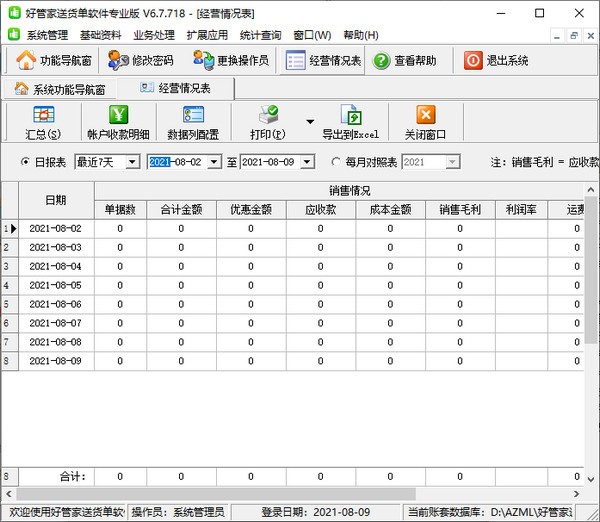Screen dimensions: 600x522
Task: Open the 窗口(W) menu
Action: point(312,35)
